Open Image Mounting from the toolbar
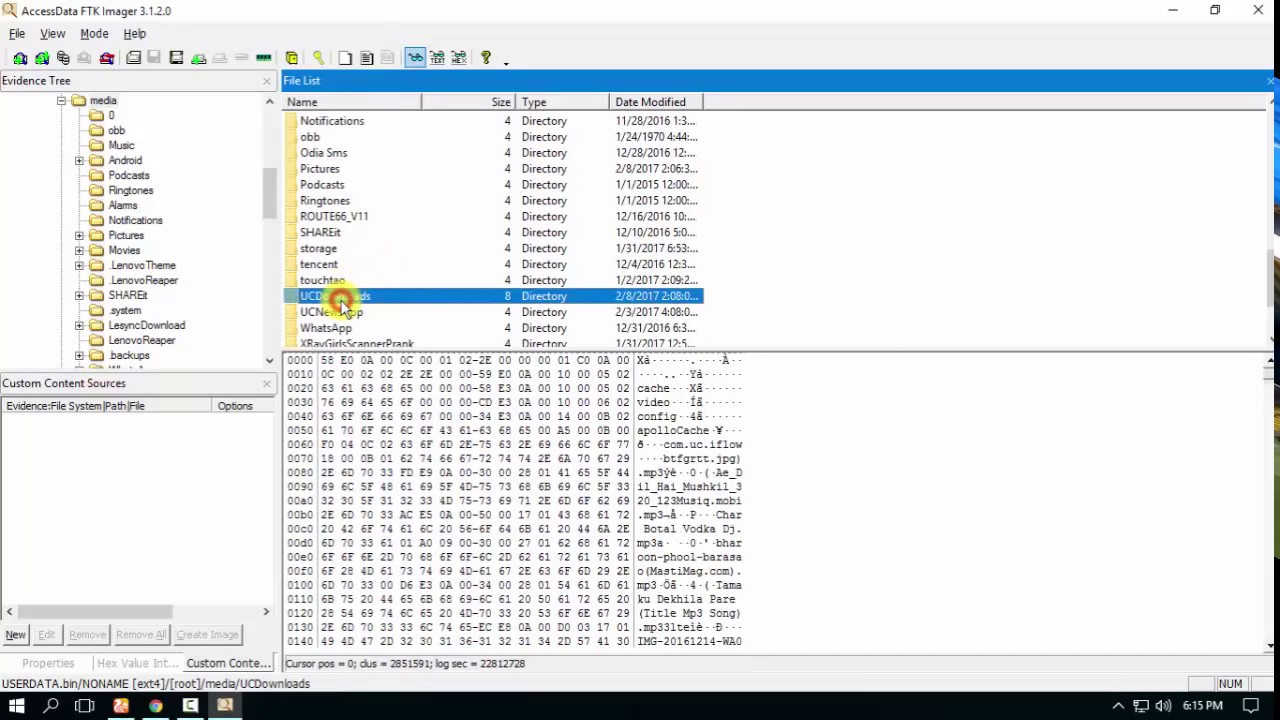 [x=63, y=58]
